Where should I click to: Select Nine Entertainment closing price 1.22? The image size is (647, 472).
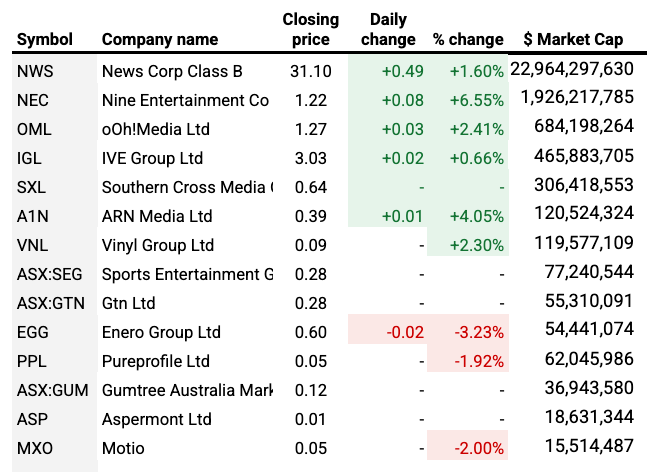(x=315, y=100)
